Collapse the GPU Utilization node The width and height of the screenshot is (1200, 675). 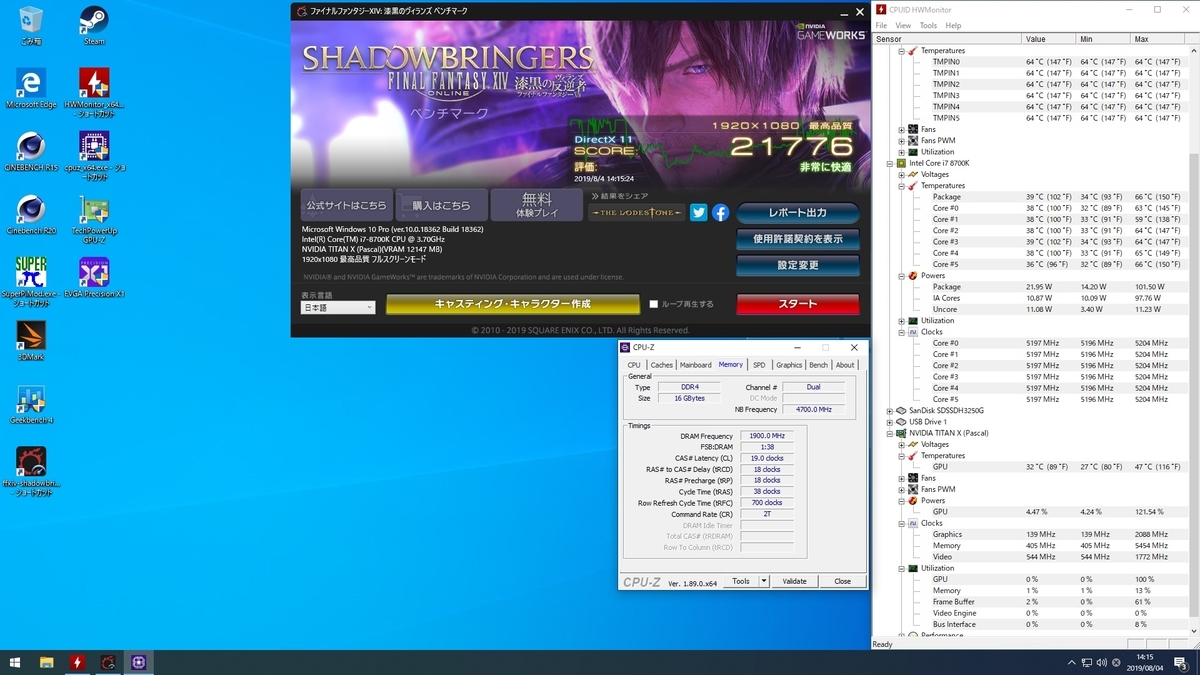tap(901, 568)
